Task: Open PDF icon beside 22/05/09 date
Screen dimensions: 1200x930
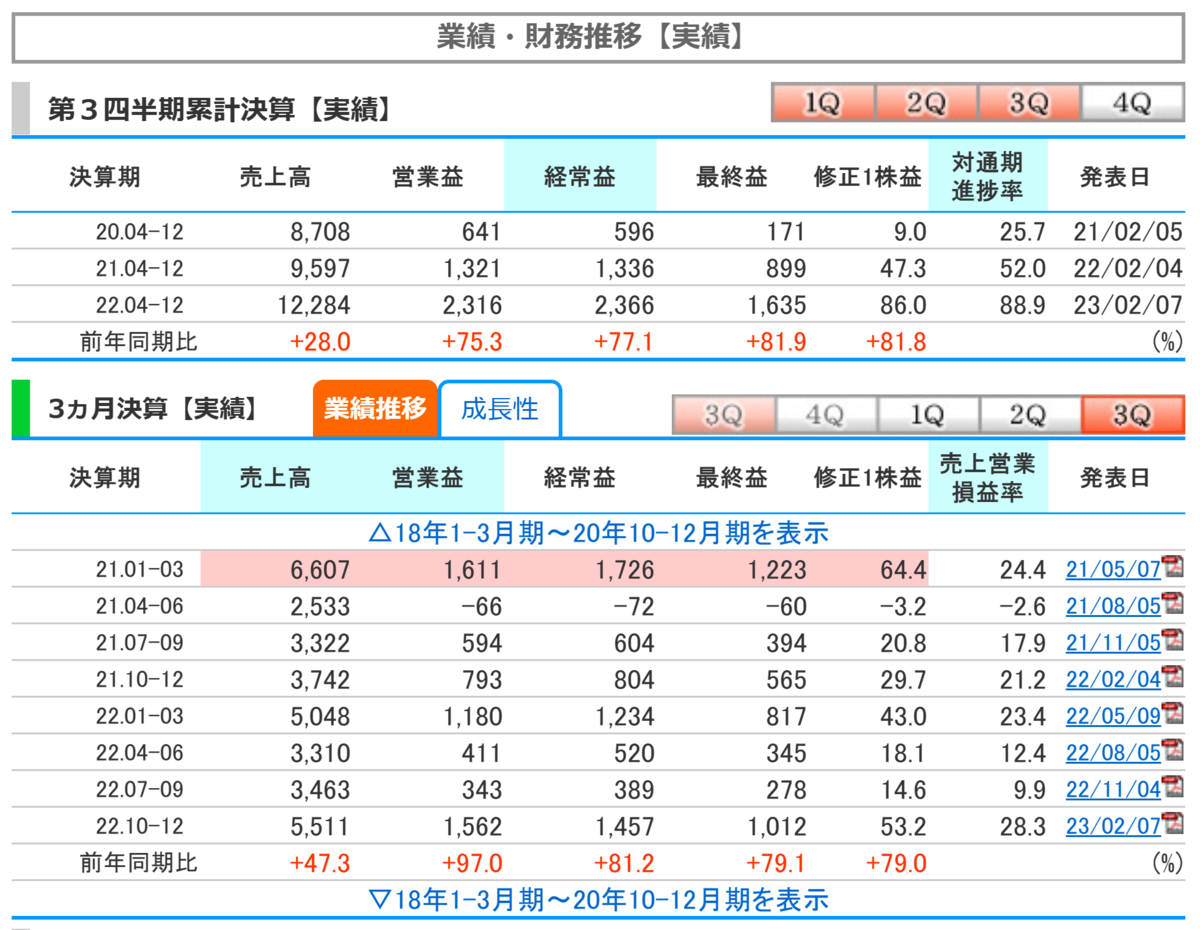Action: tap(1173, 714)
